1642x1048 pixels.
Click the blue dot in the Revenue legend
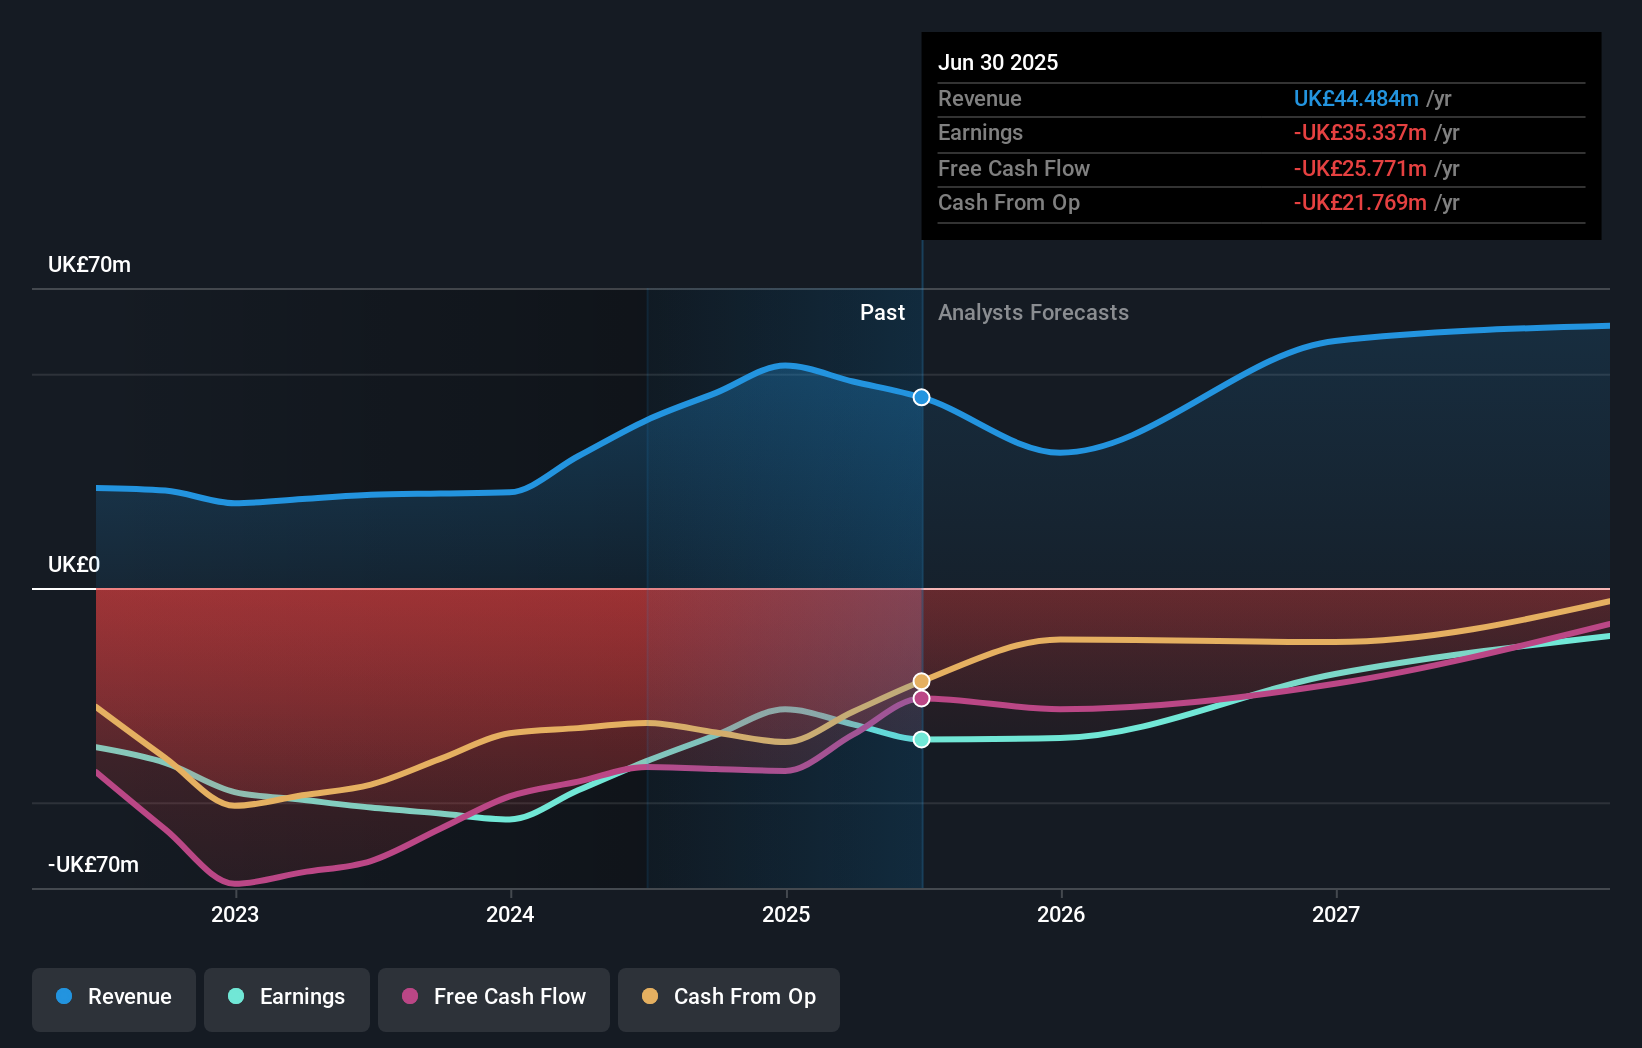pyautogui.click(x=62, y=997)
